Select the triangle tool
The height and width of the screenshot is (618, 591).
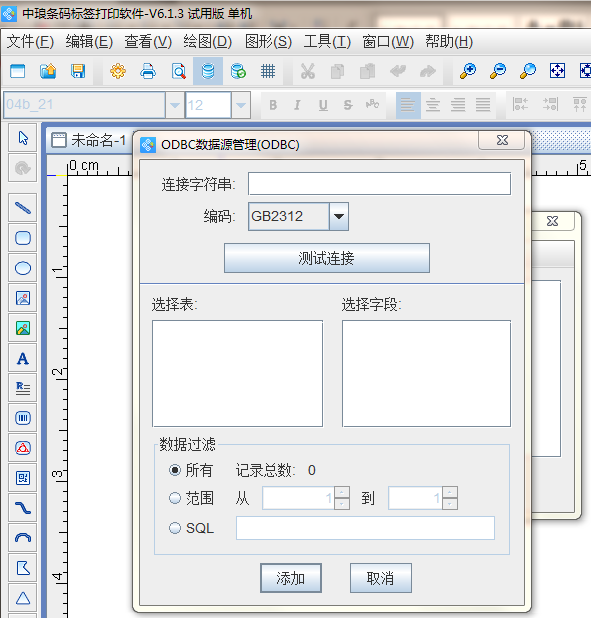coord(23,598)
